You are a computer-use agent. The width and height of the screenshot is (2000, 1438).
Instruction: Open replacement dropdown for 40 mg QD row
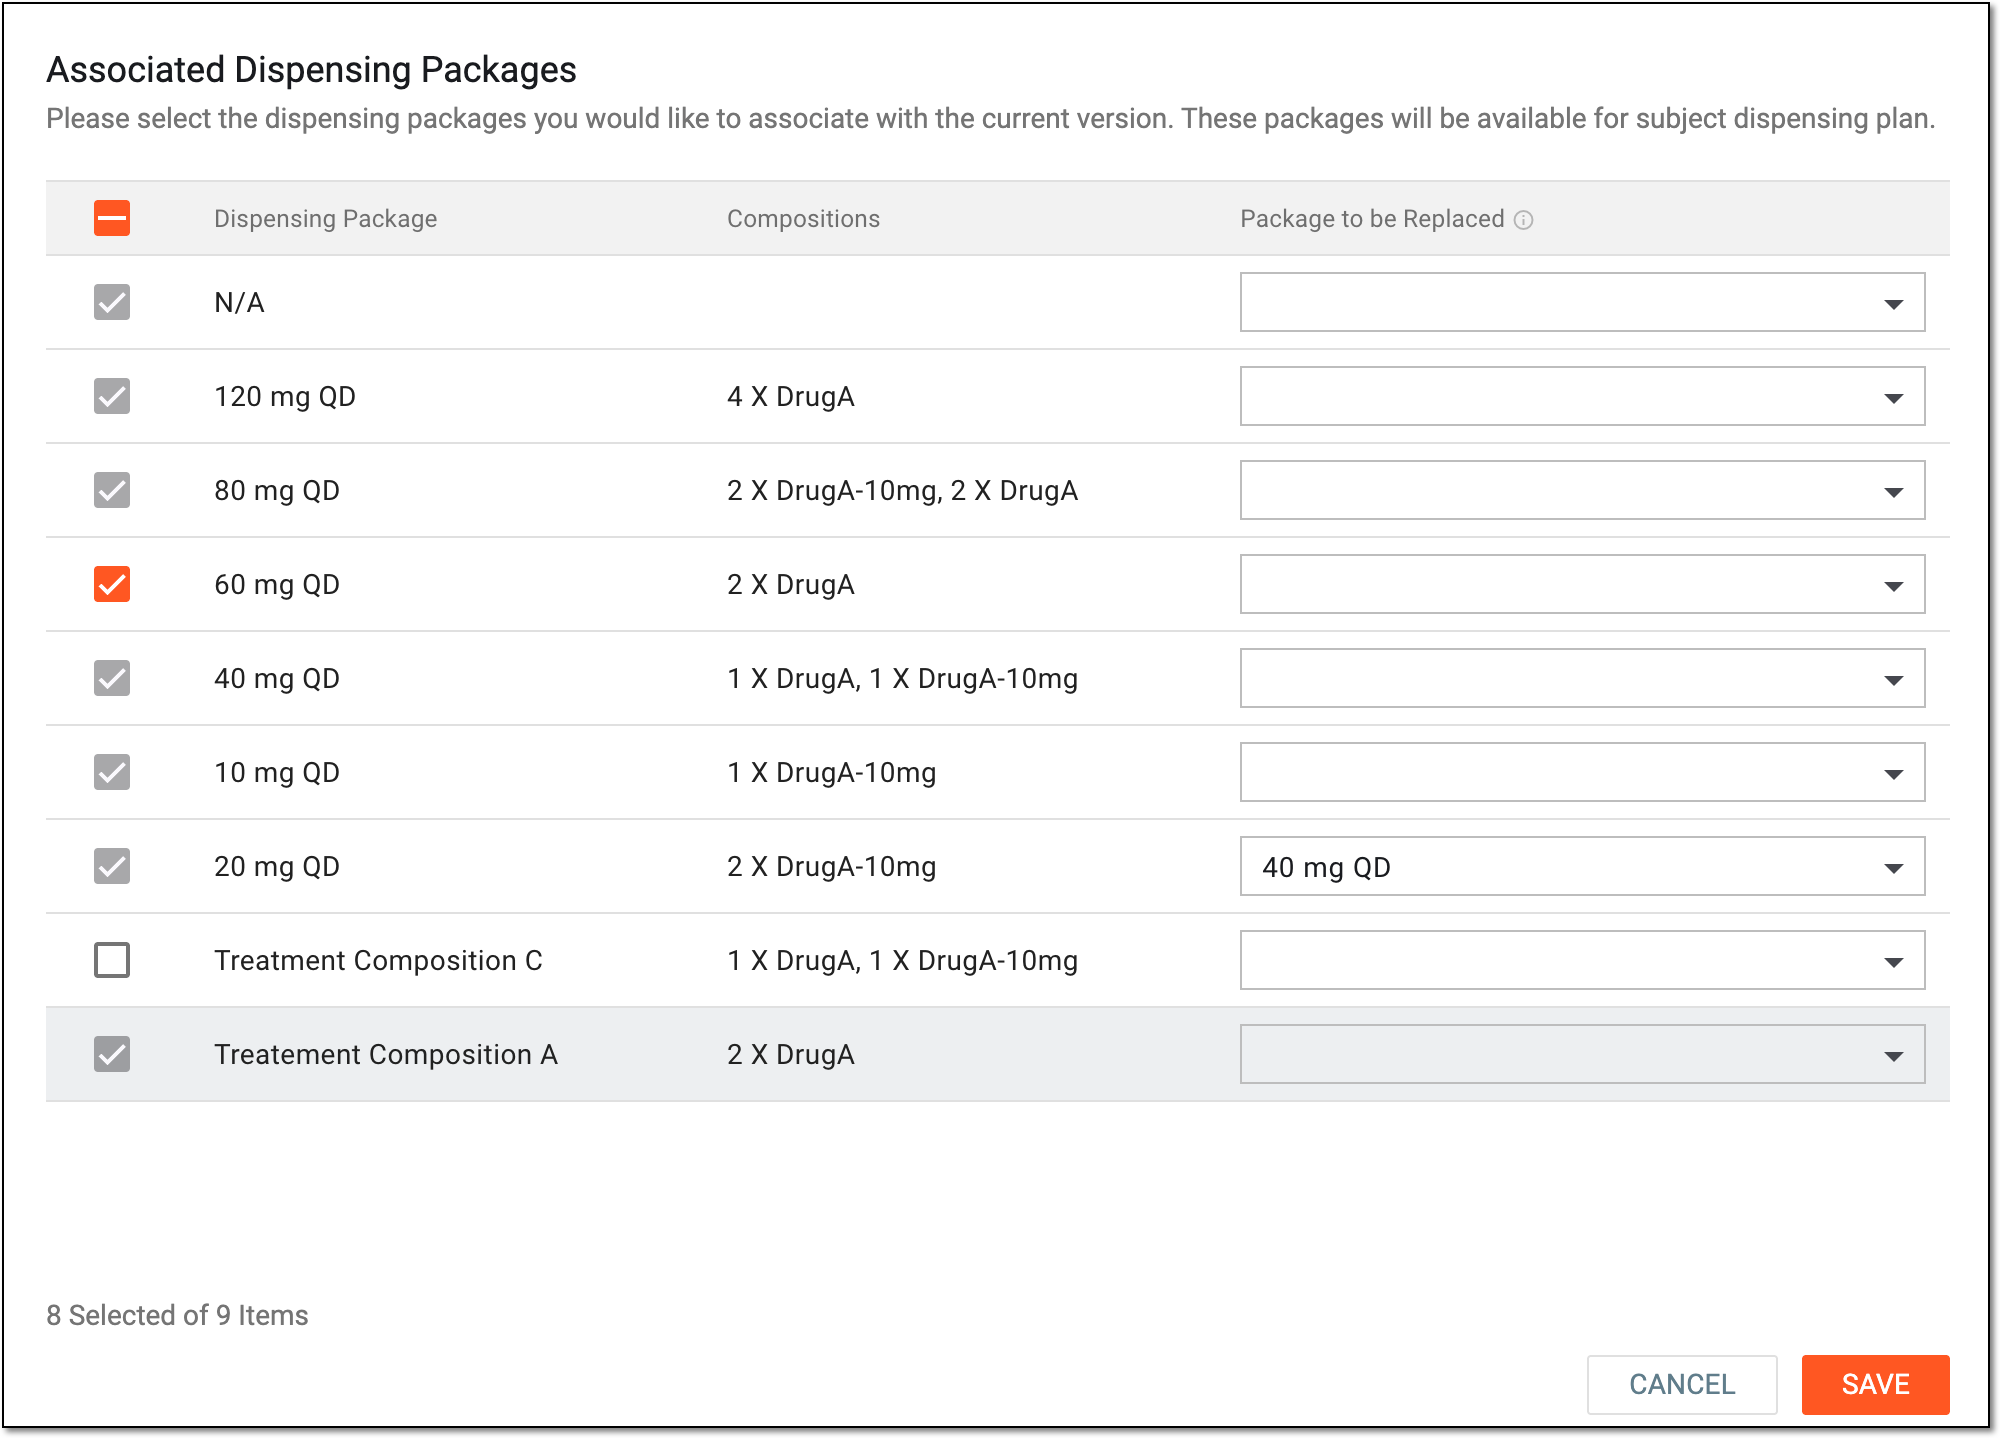1582,678
